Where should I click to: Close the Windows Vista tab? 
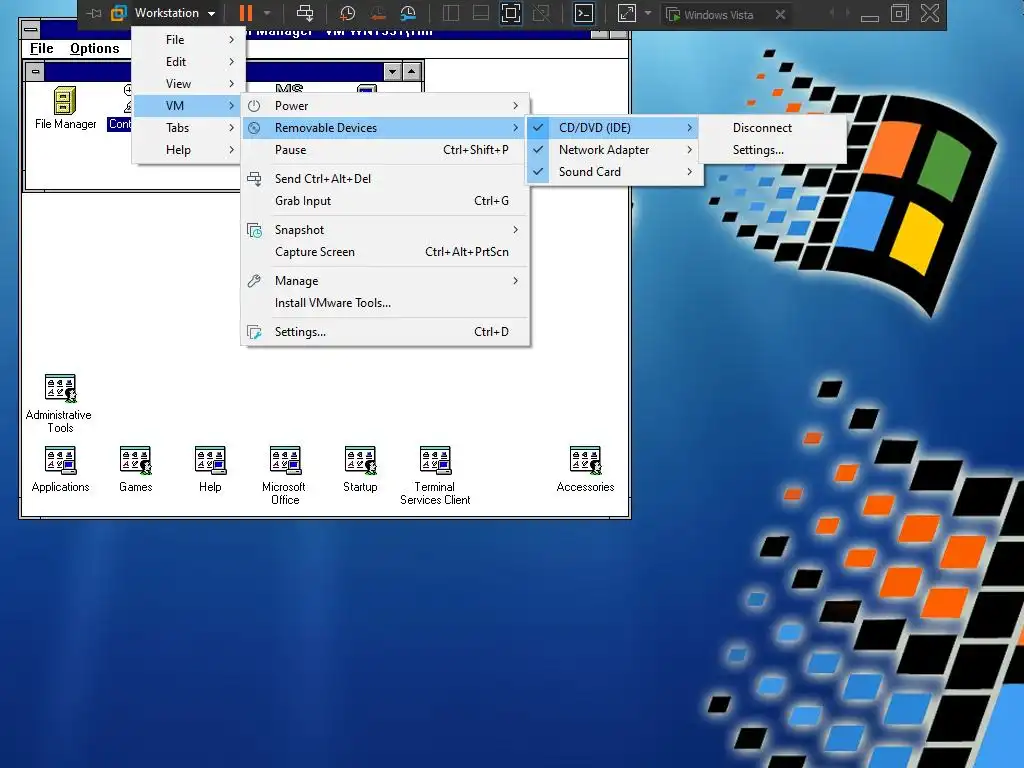click(x=780, y=14)
